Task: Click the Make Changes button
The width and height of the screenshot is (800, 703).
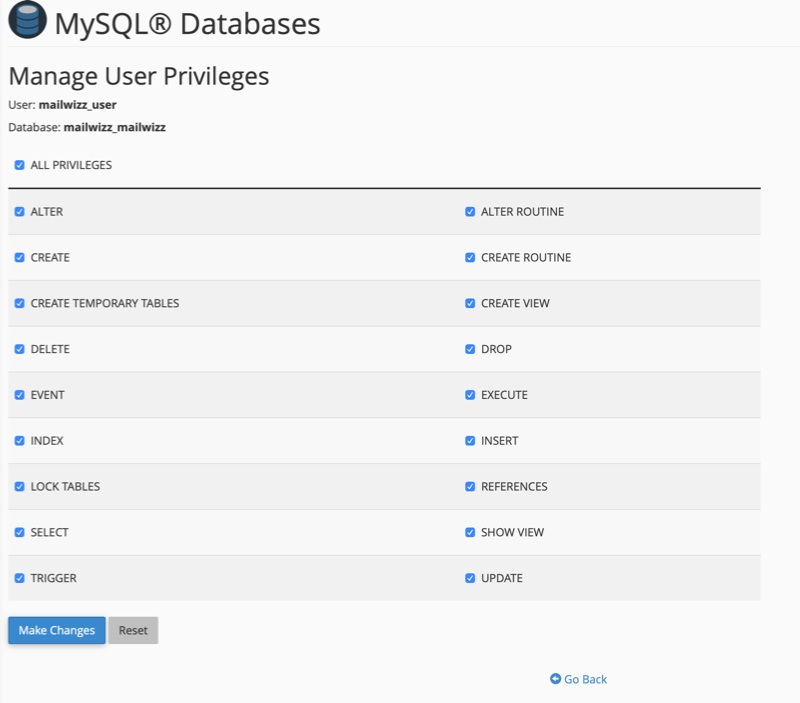Action: [x=57, y=630]
